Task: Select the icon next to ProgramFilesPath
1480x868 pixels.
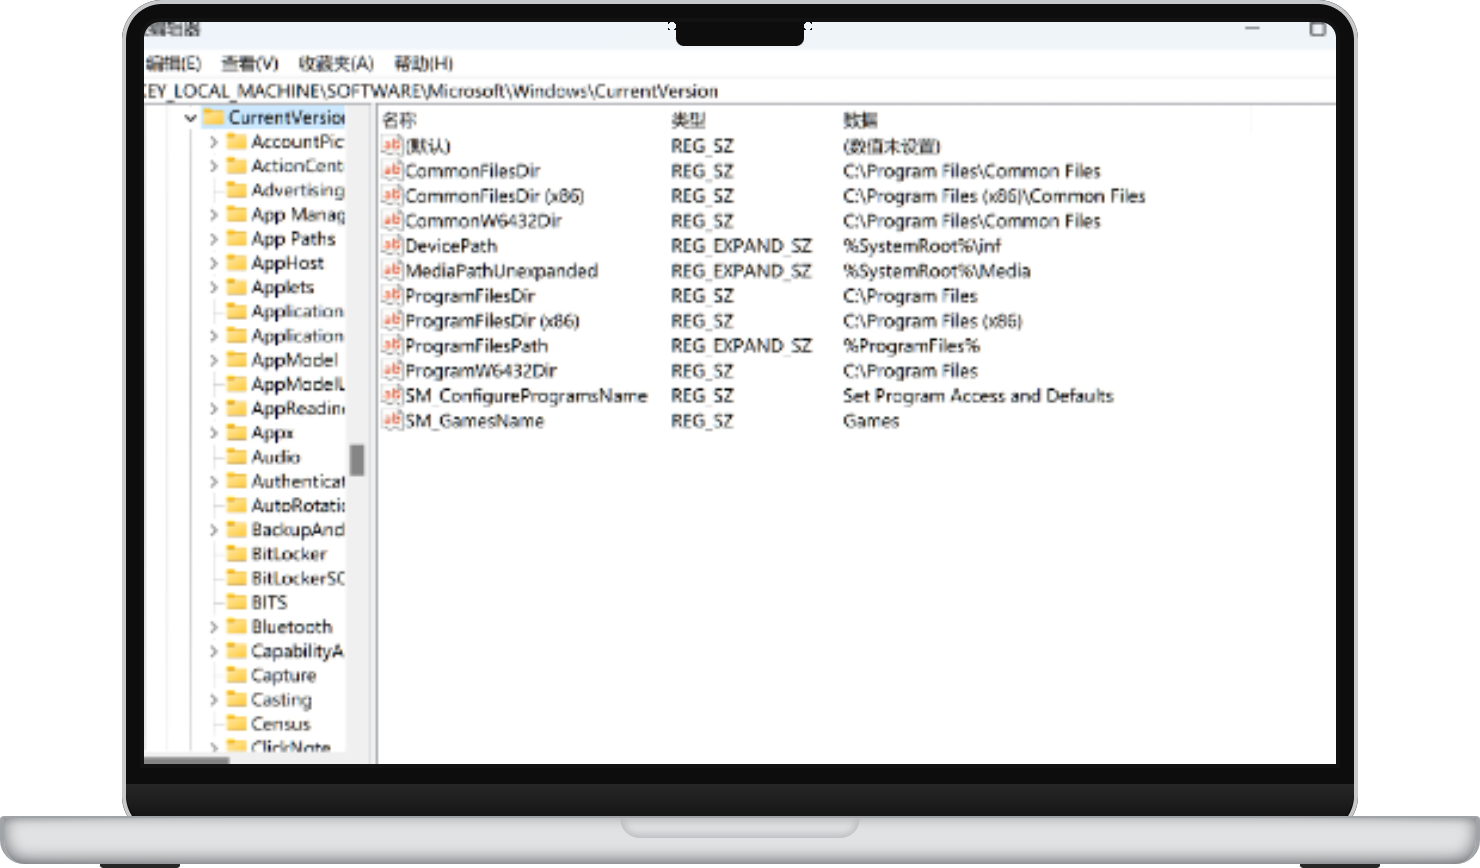Action: (x=392, y=345)
